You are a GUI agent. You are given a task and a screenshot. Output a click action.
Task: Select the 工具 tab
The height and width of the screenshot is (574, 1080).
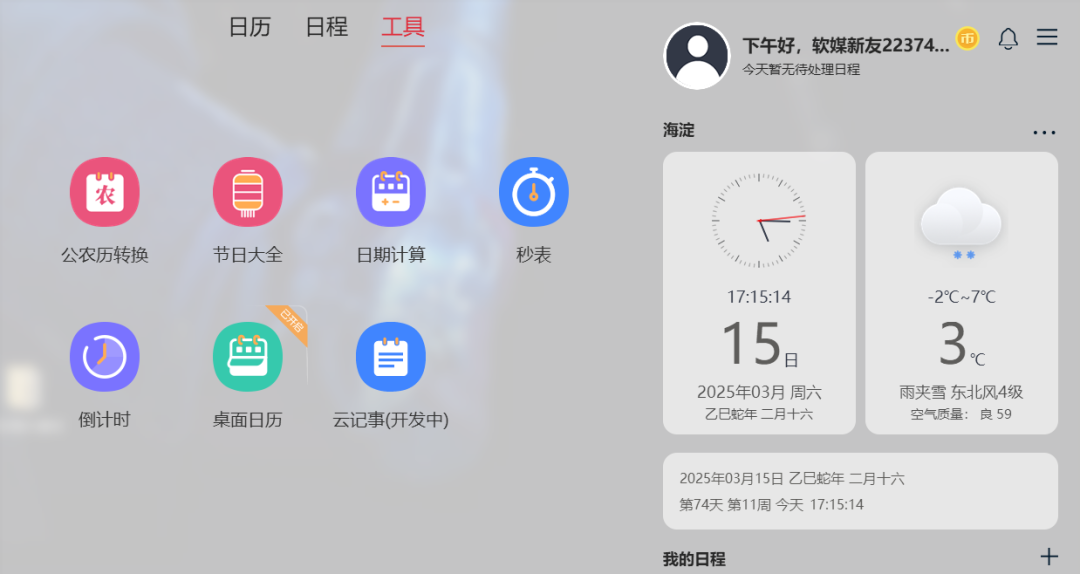(x=403, y=29)
